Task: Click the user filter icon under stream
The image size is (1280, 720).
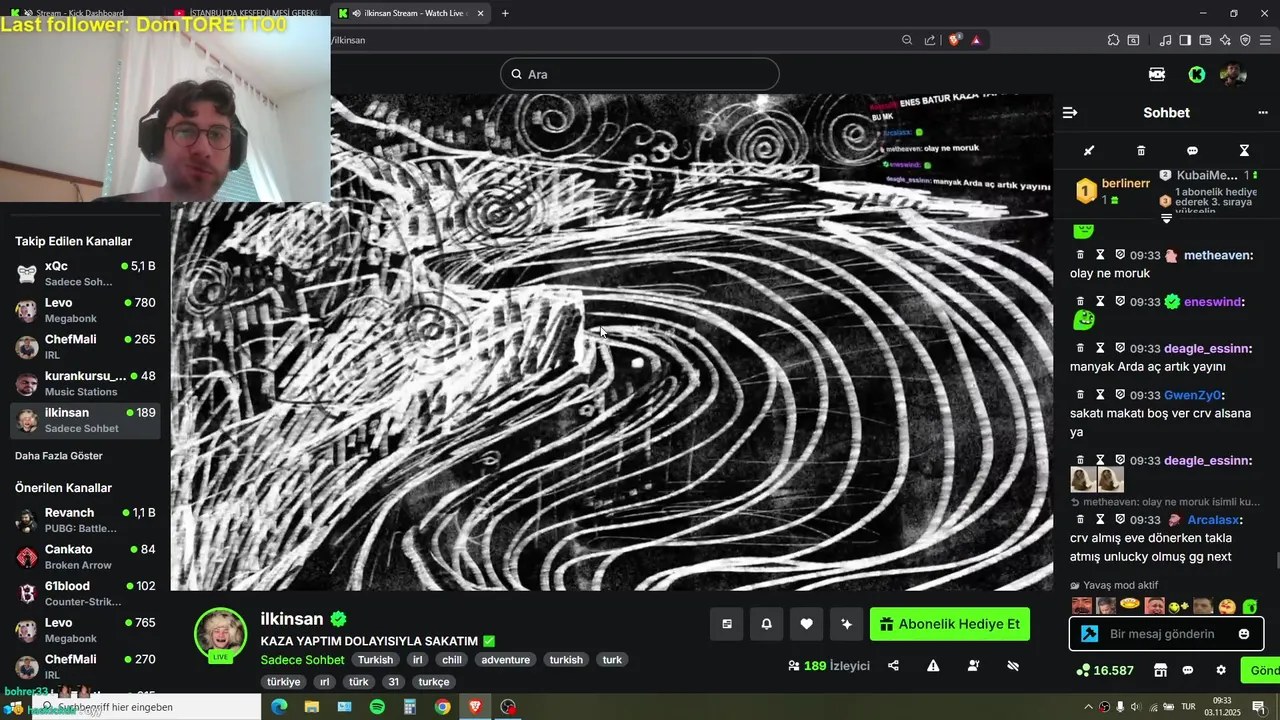Action: [x=973, y=666]
